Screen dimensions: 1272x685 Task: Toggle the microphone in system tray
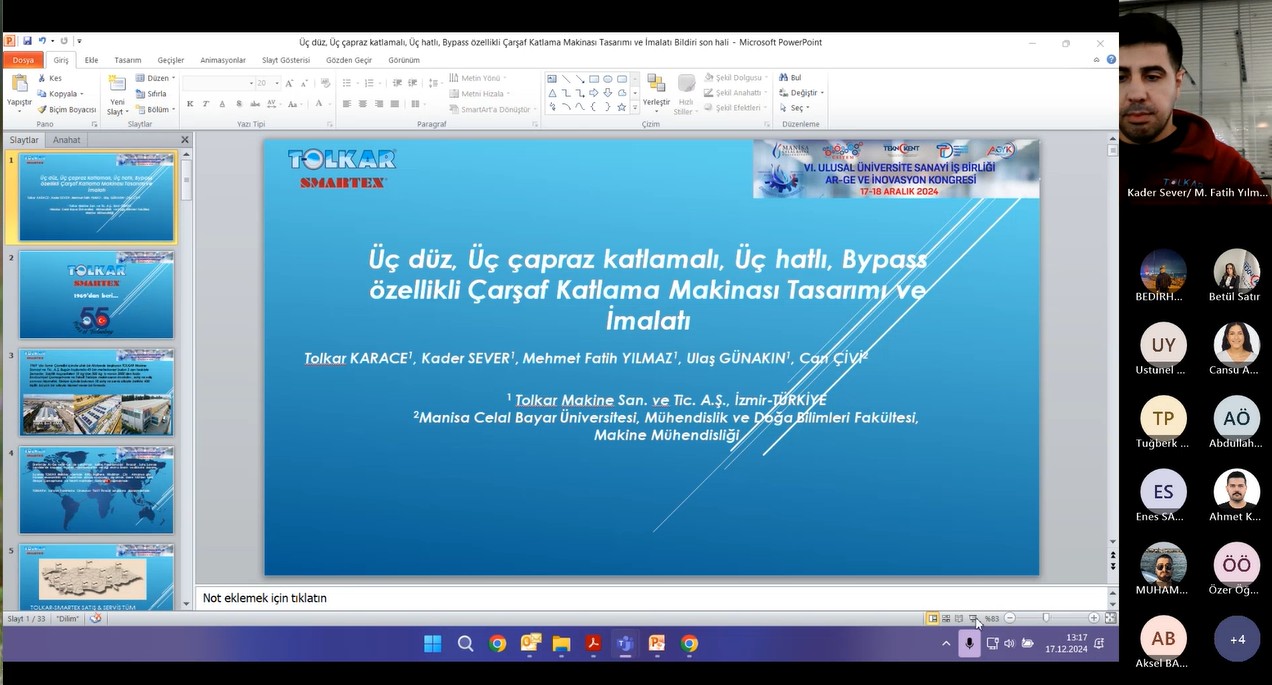point(968,644)
